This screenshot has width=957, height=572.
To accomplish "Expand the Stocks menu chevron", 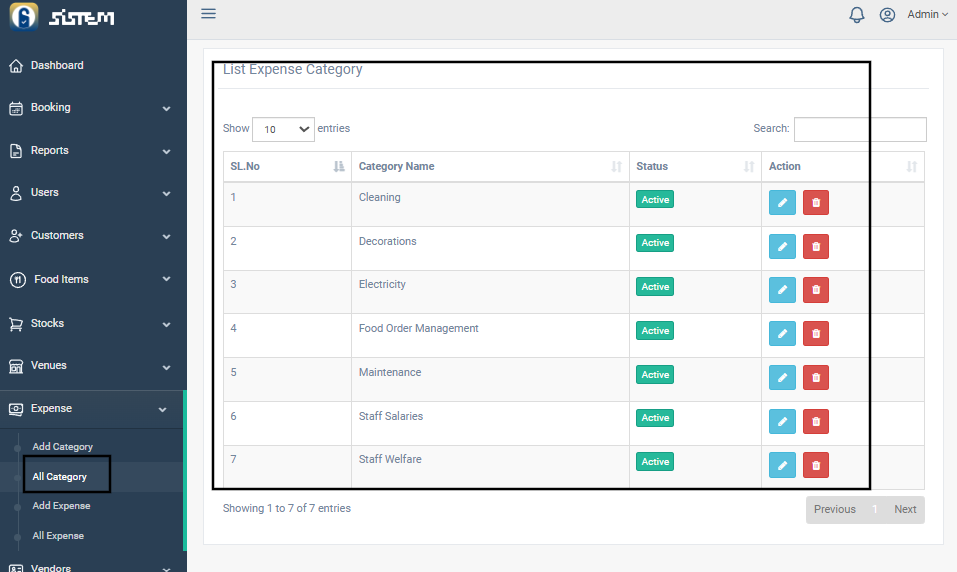I will (x=166, y=324).
